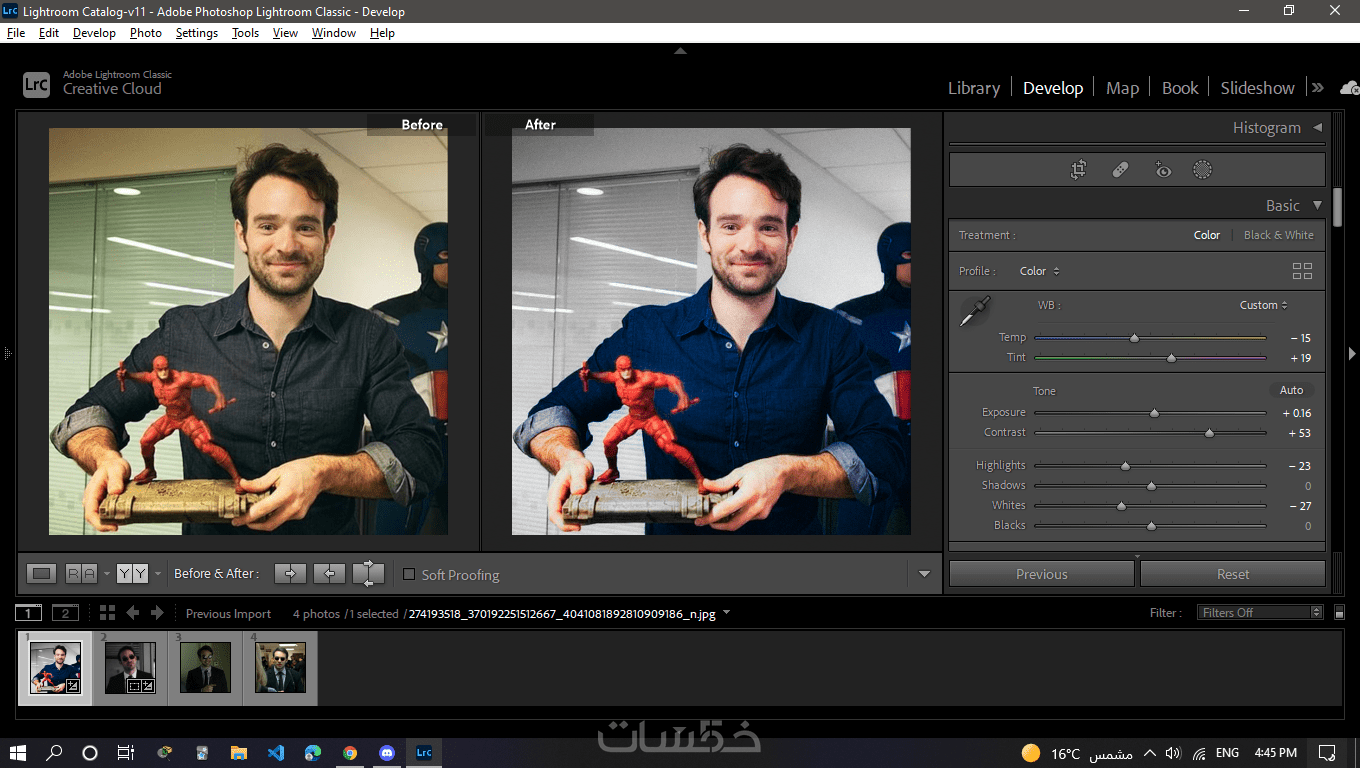Click main window display button 1
Screen dimensions: 1360x768
28,613
